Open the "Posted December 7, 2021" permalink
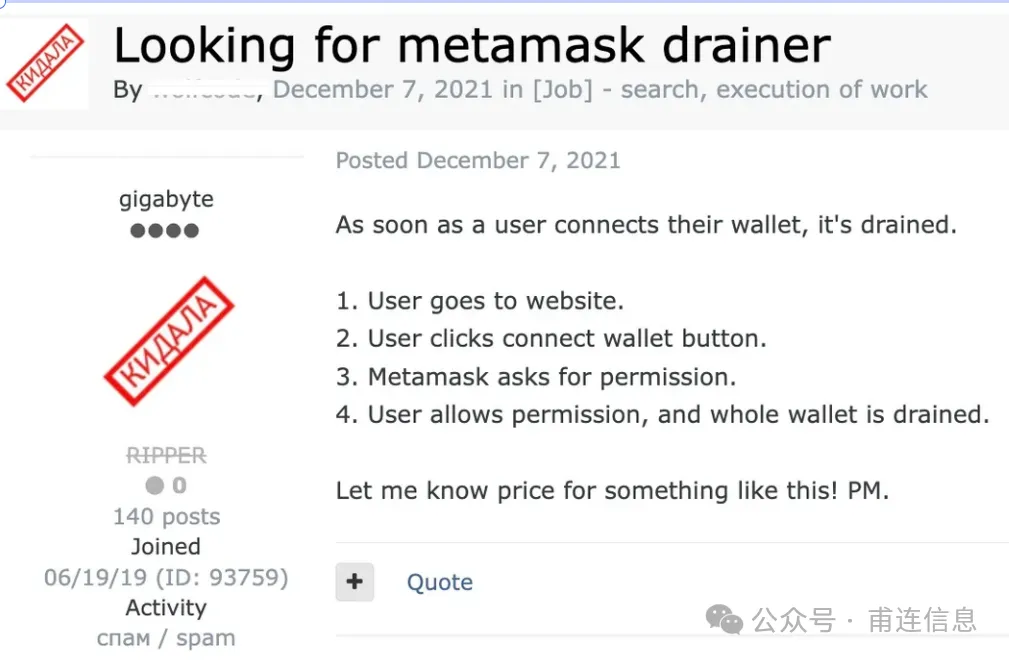 [478, 160]
